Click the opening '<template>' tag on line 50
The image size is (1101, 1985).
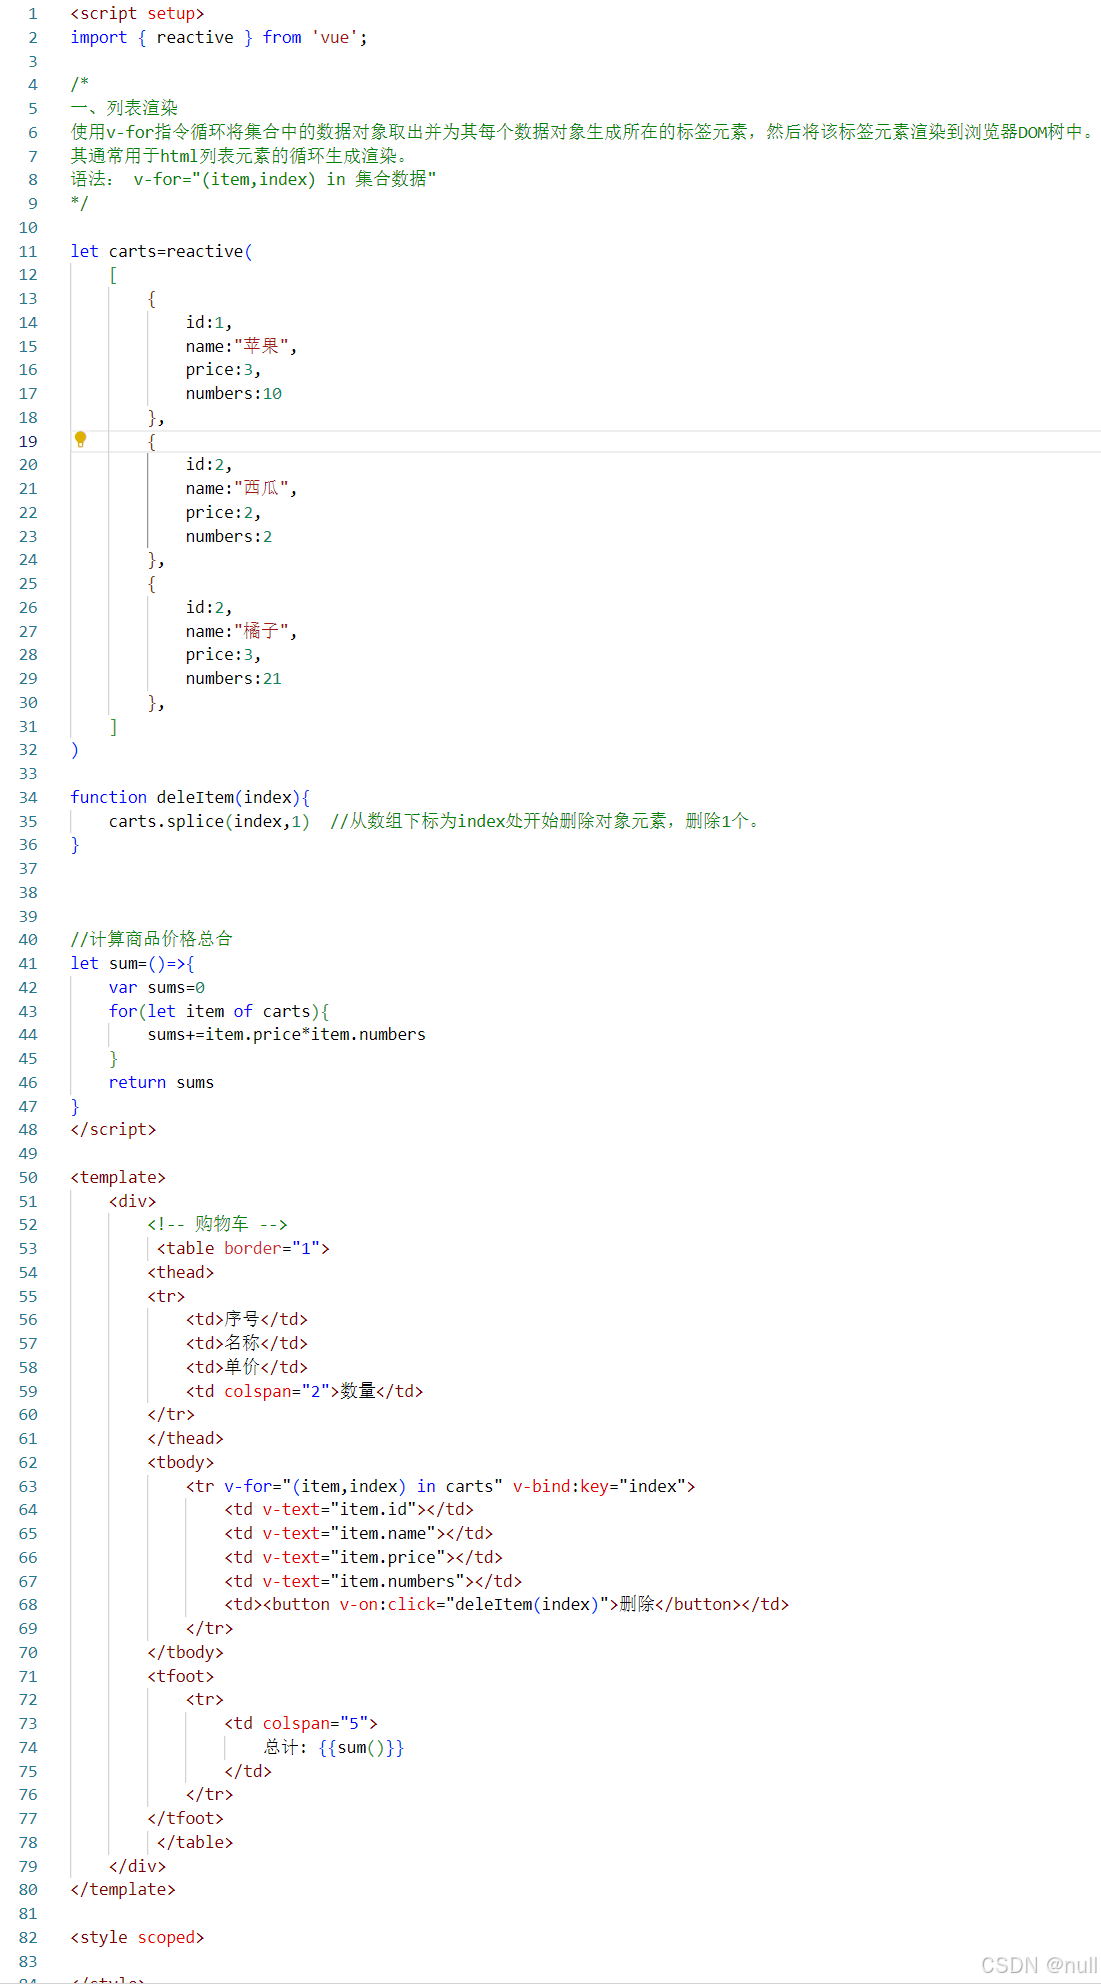[x=118, y=1177]
